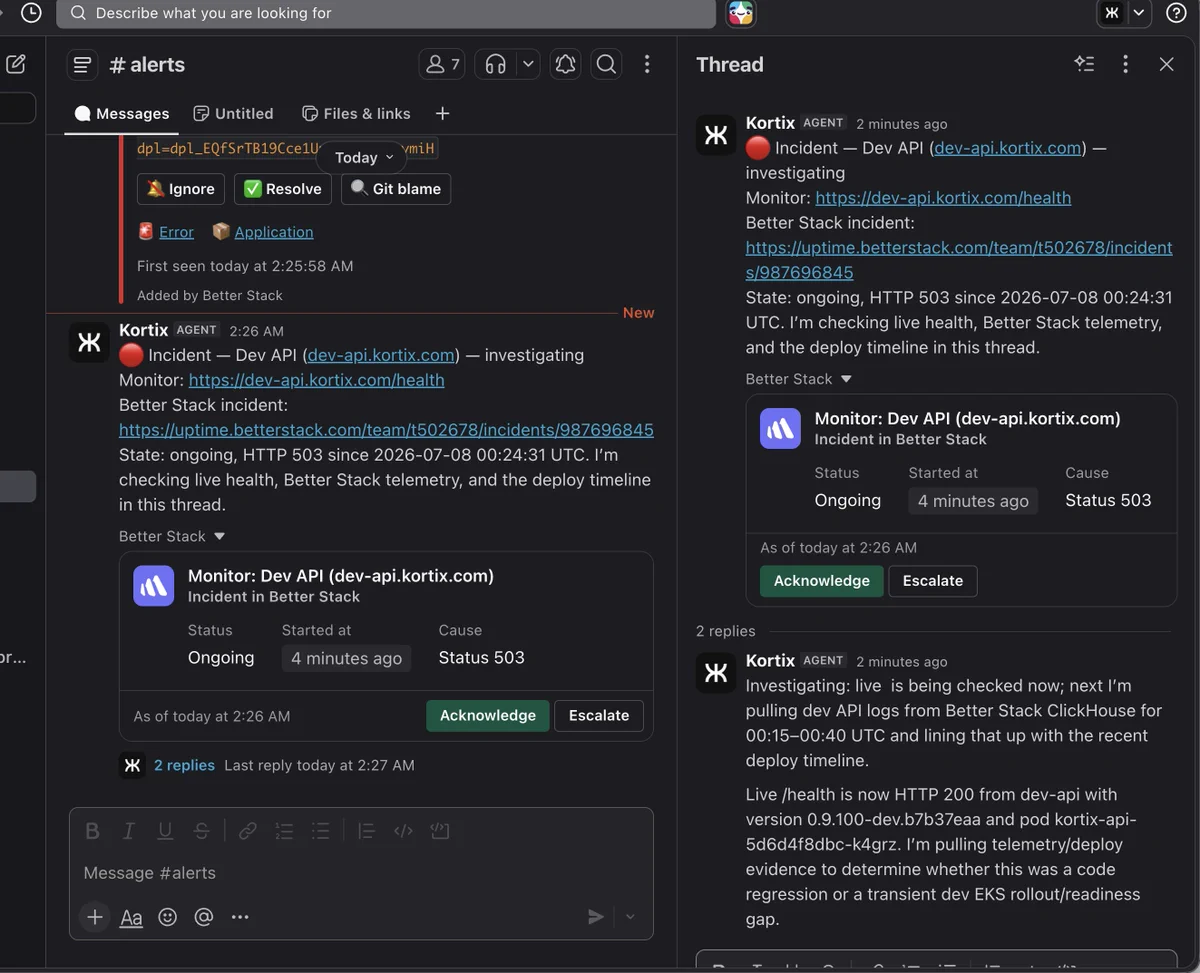Screen dimensions: 1200x973
Task: Toggle strikethrough formatting in channel composer
Action: click(x=201, y=831)
